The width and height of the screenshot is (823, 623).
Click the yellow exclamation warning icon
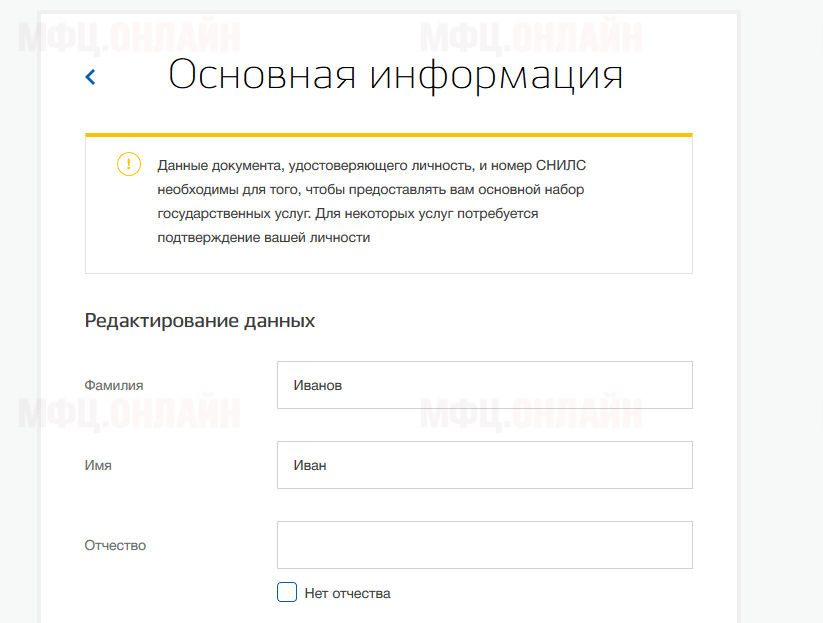point(129,164)
